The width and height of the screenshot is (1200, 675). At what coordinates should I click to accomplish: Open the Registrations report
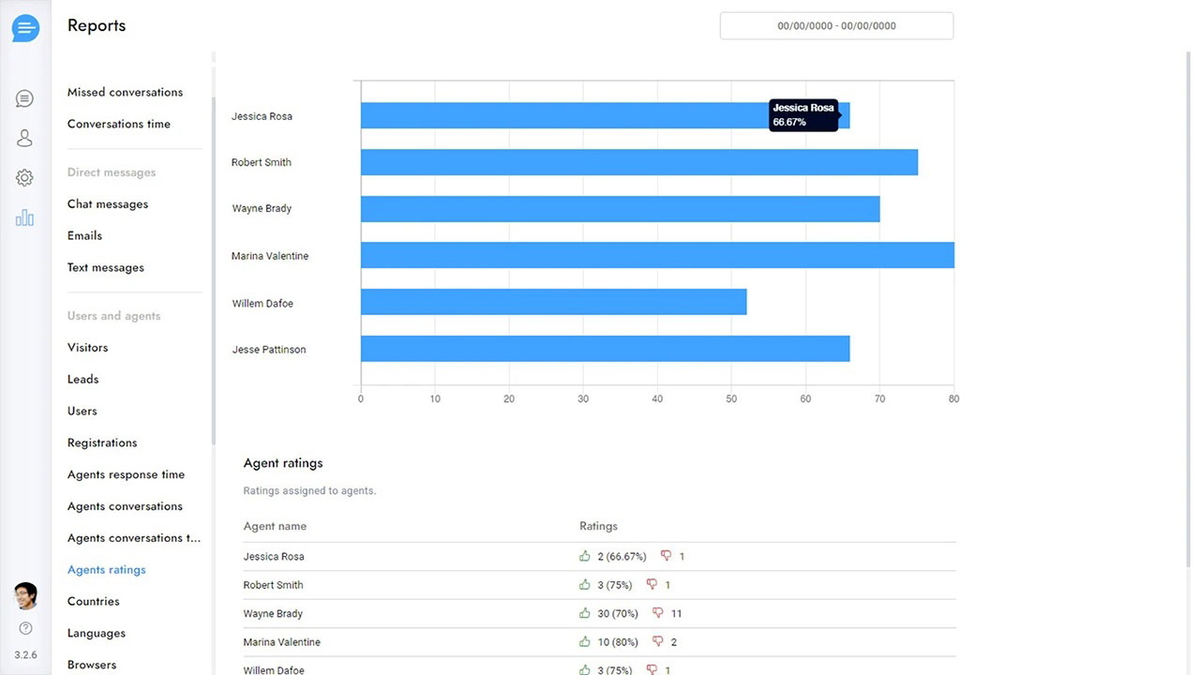point(102,442)
